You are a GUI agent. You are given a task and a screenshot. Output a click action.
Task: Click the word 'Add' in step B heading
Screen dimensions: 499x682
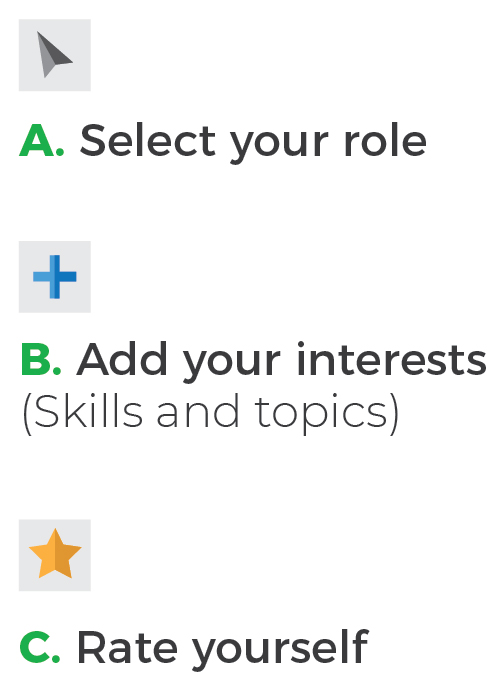coord(122,359)
